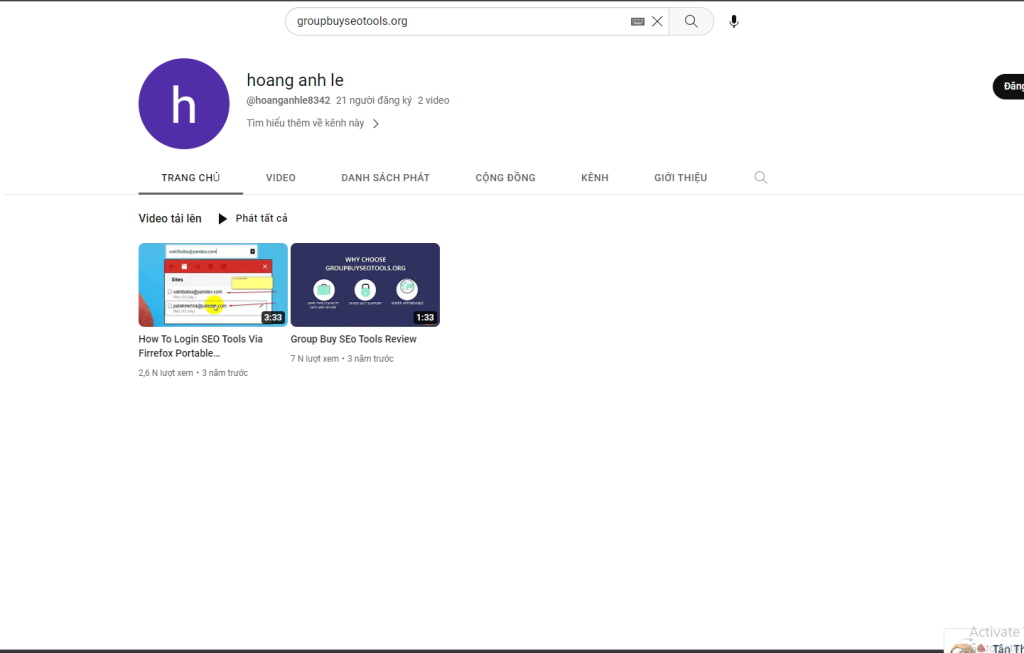Click the purple 'h' channel avatar
This screenshot has width=1024, height=653.
184,104
